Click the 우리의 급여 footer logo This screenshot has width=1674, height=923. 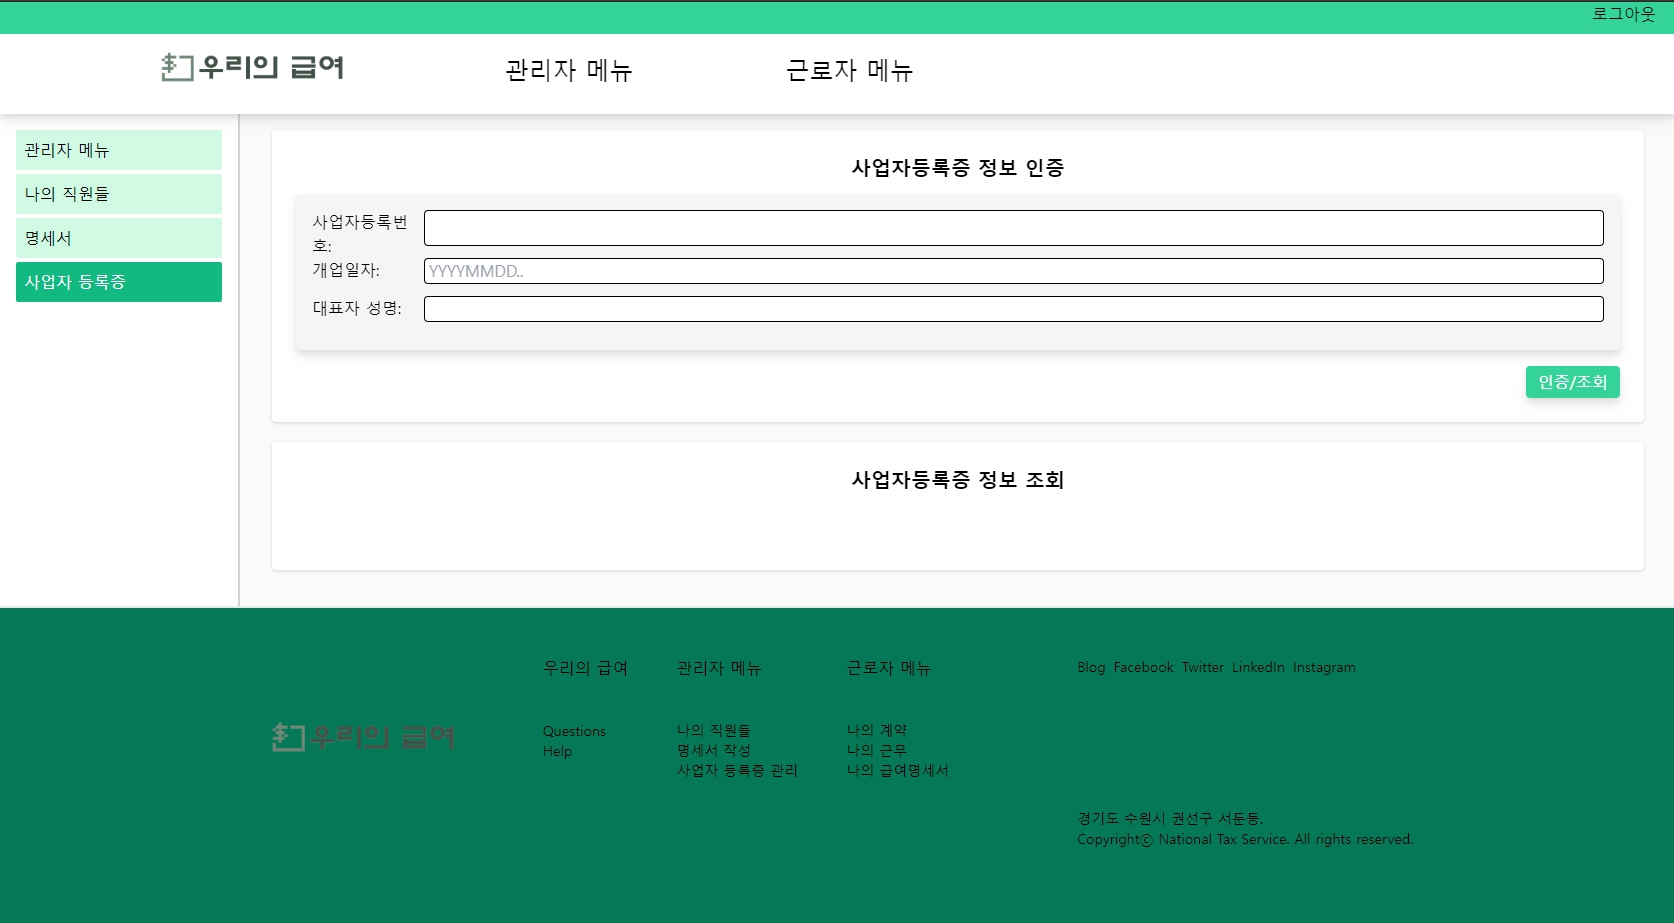(364, 737)
